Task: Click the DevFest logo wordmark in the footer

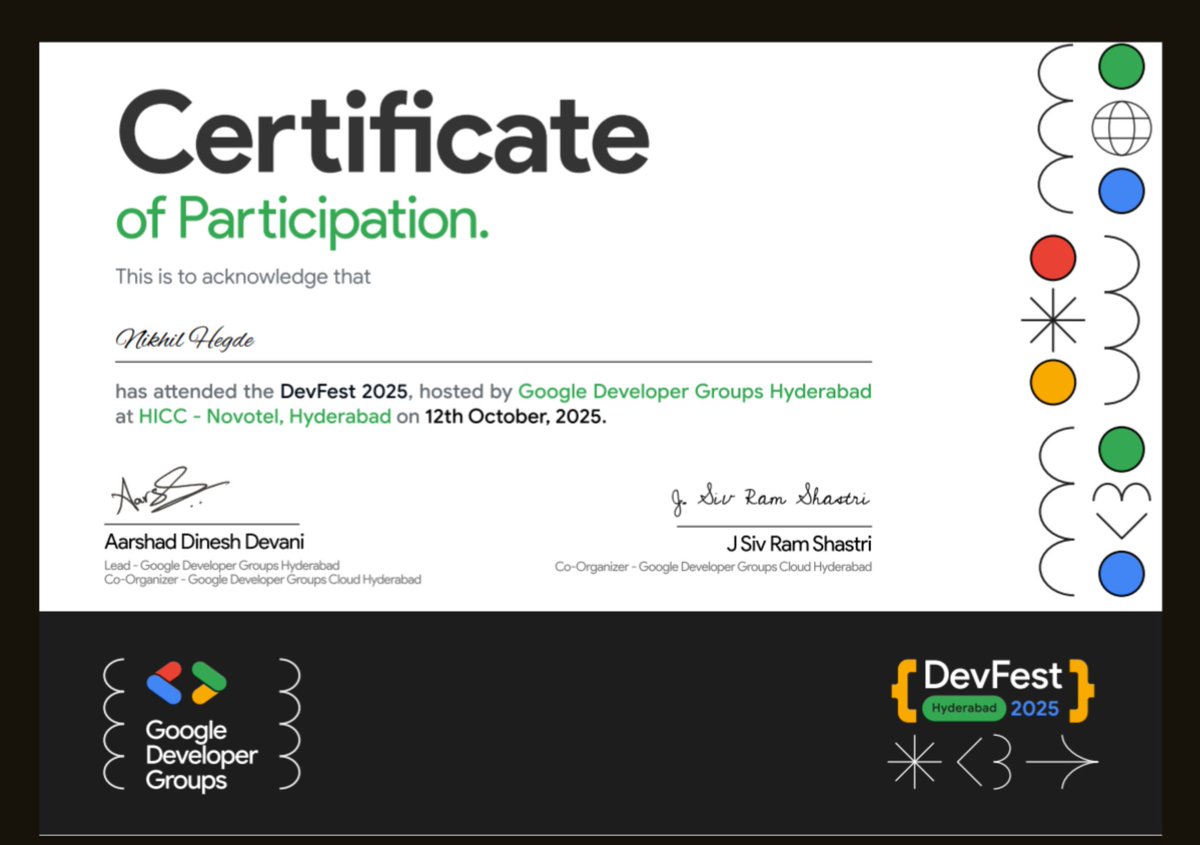Action: 992,676
